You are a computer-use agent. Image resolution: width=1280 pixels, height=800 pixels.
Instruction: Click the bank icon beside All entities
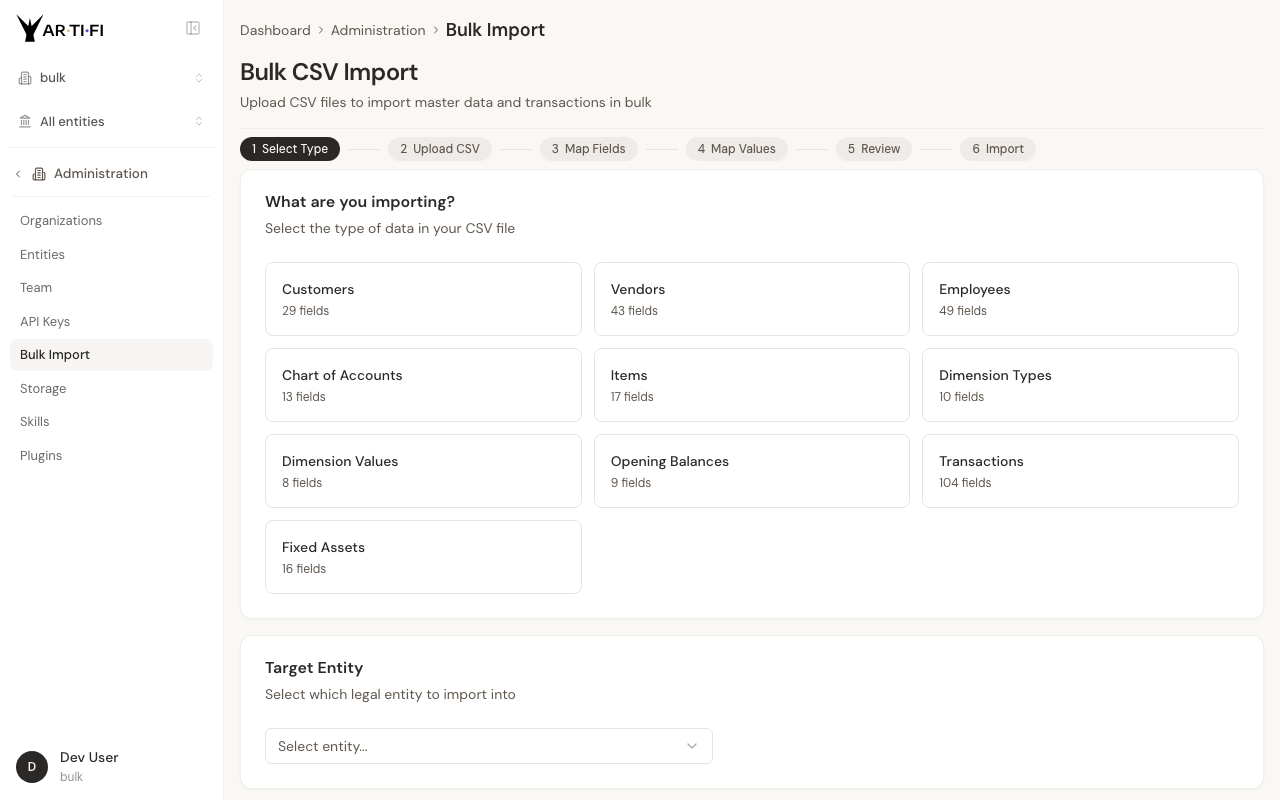click(25, 122)
